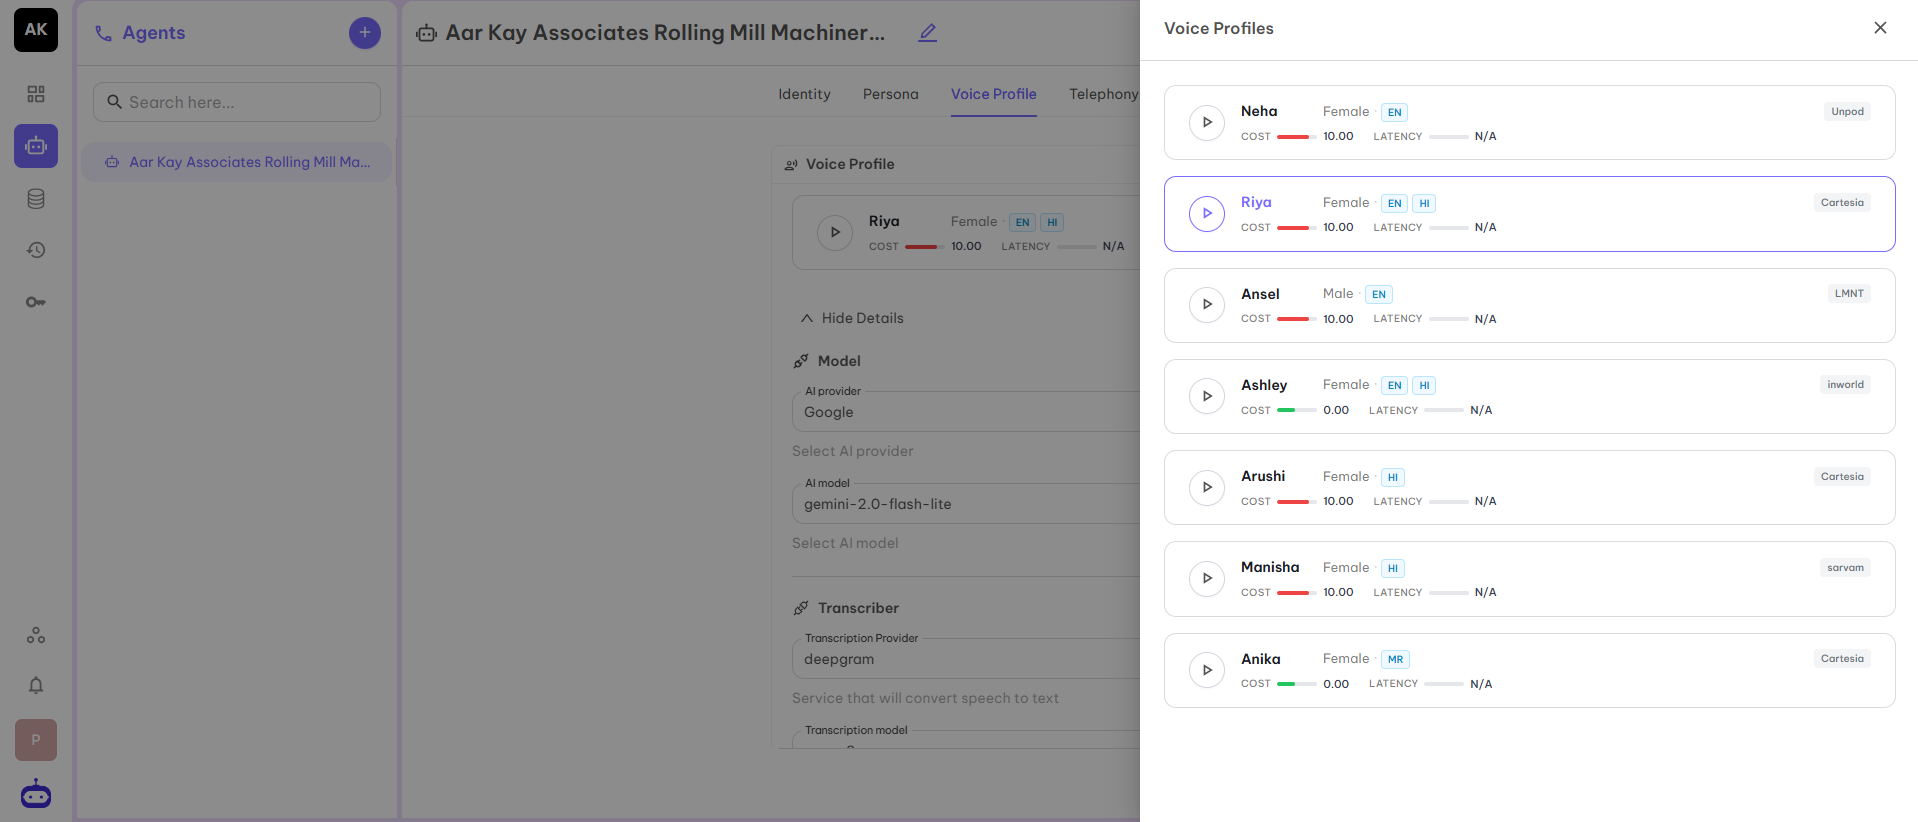The image size is (1918, 822).
Task: Select the Ashley voice profile name
Action: click(1264, 385)
